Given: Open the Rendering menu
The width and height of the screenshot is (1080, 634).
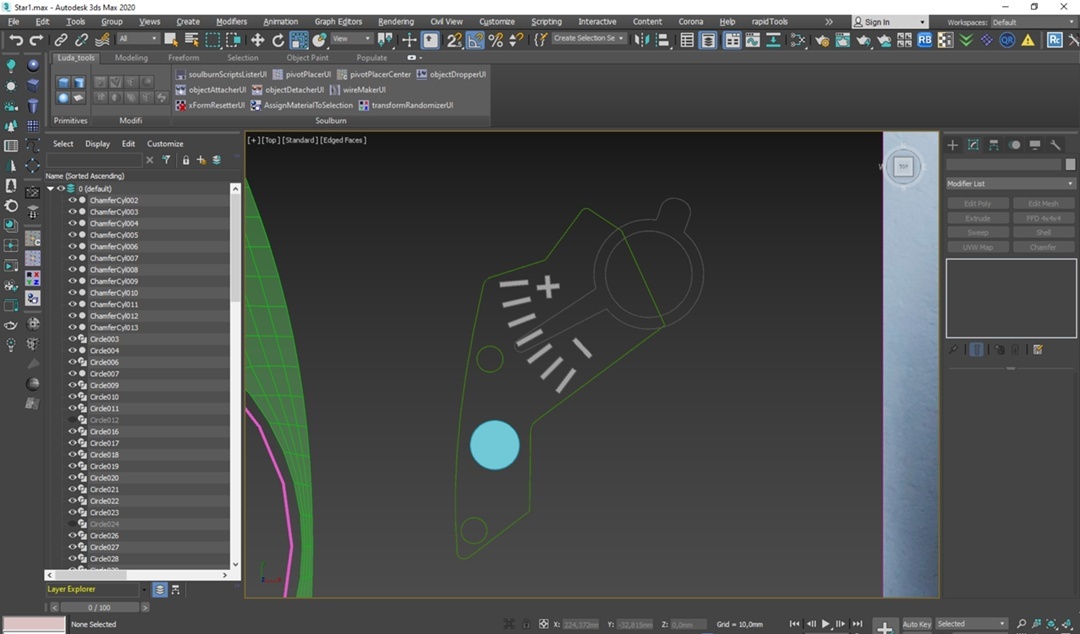Looking at the screenshot, I should pyautogui.click(x=396, y=22).
